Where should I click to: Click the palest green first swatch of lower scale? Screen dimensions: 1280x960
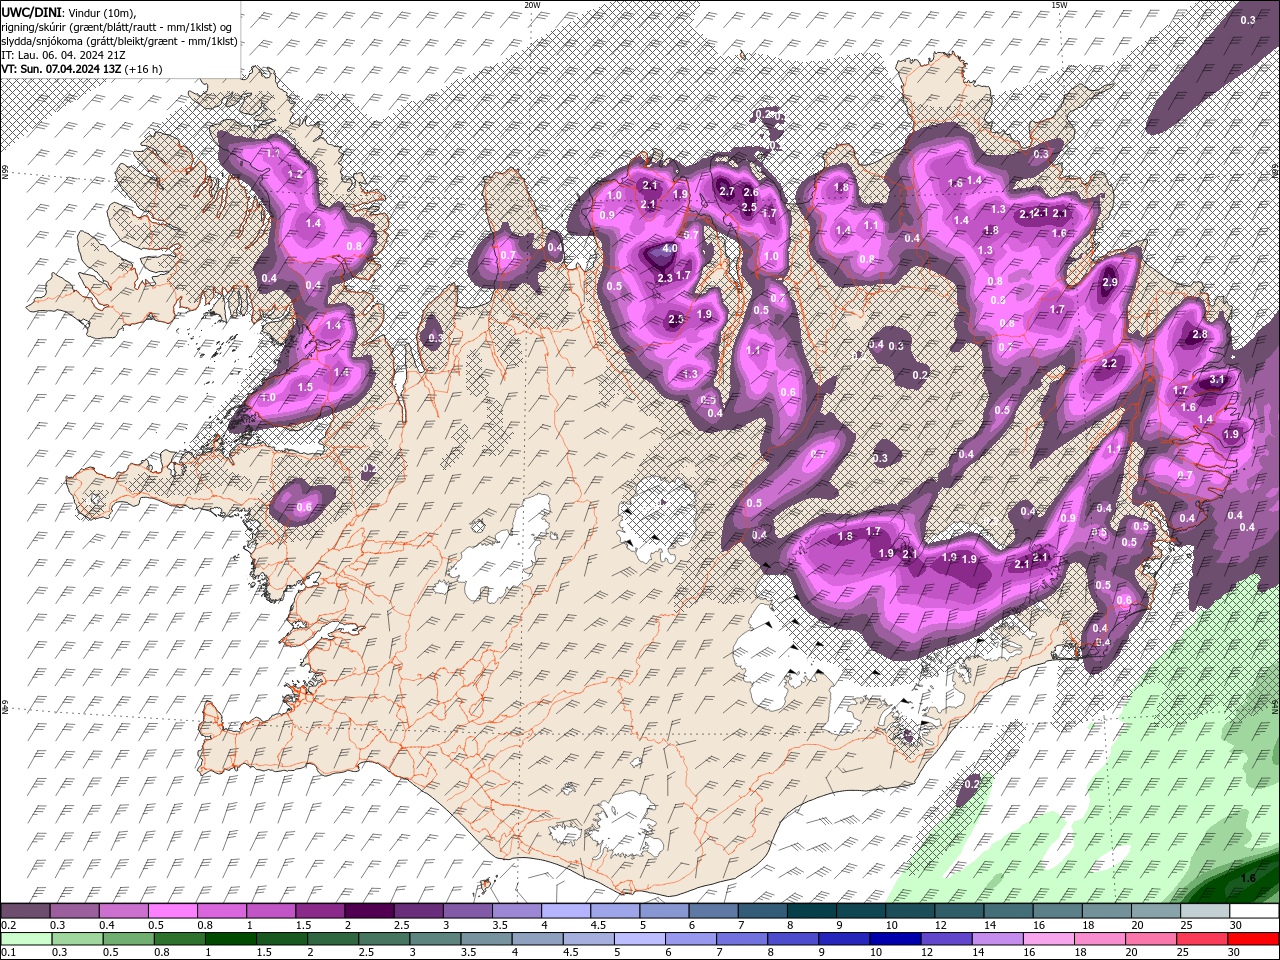(x=26, y=939)
